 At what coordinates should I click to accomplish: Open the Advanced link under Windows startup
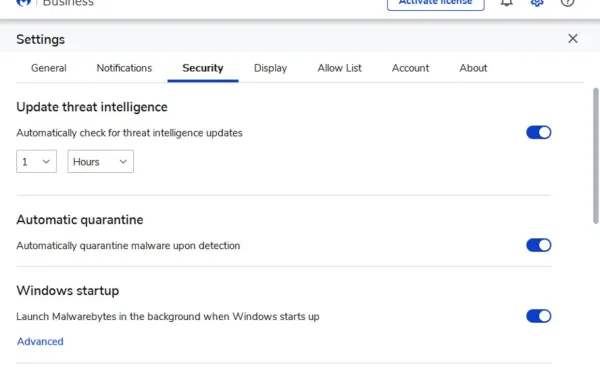coord(40,341)
